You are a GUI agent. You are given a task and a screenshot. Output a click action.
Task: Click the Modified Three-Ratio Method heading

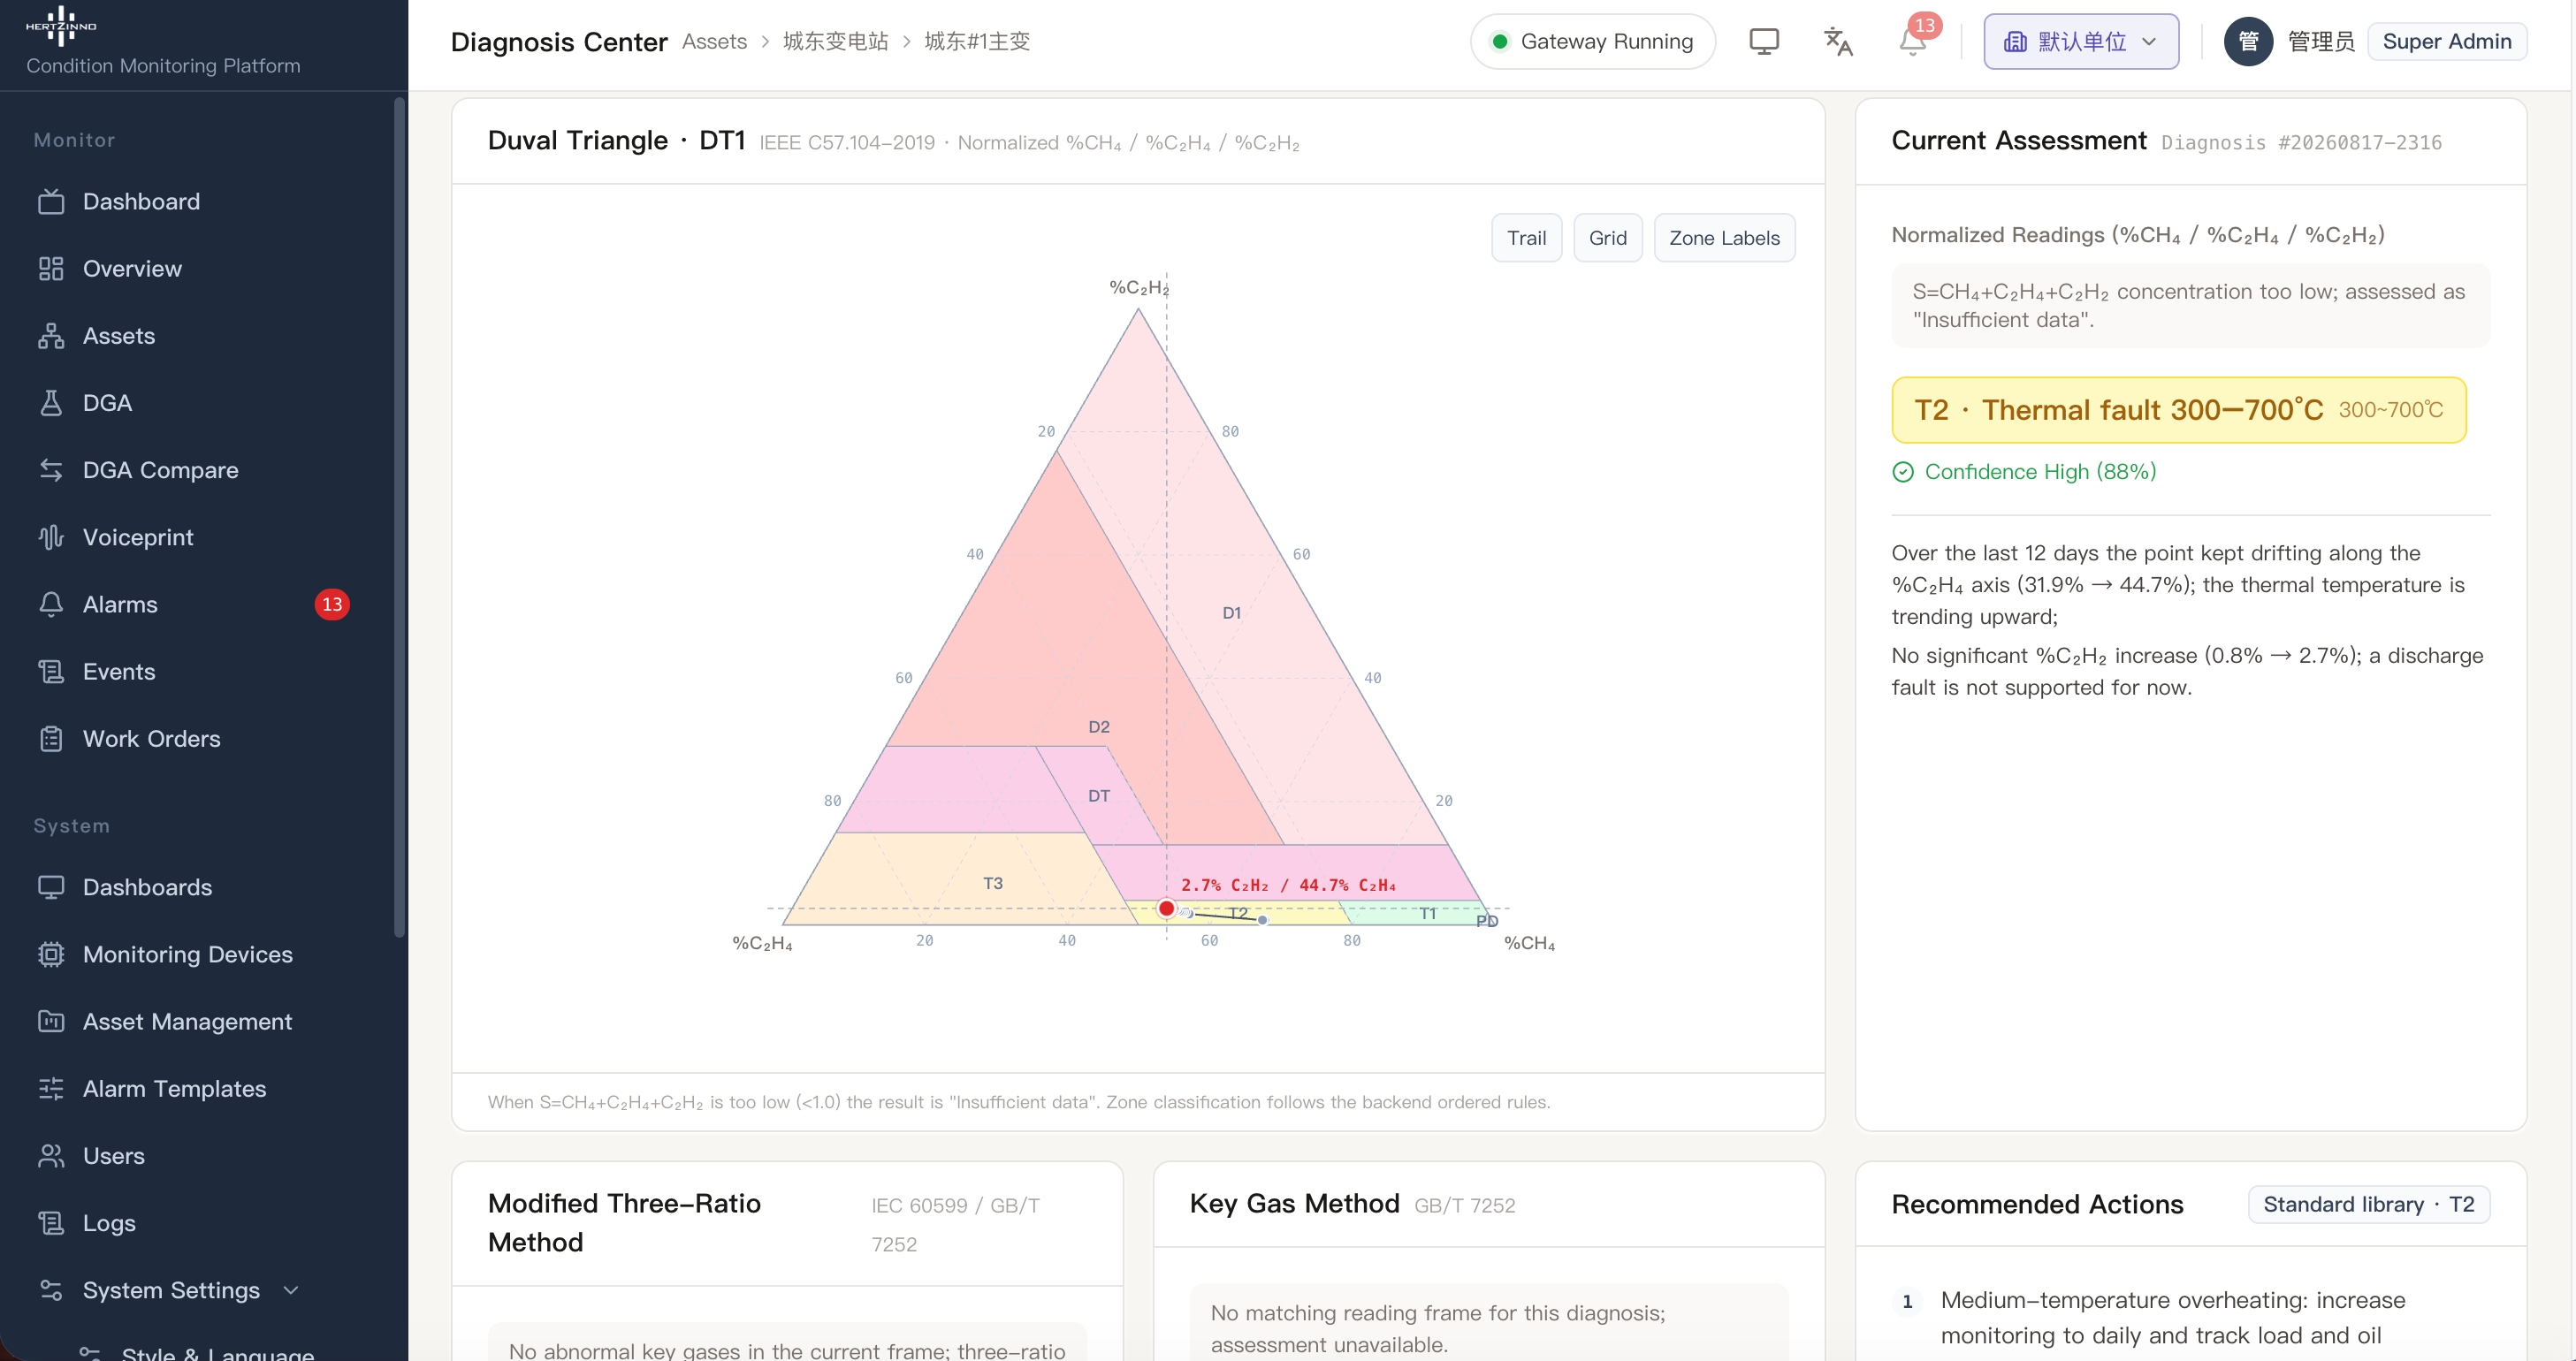tap(624, 1222)
